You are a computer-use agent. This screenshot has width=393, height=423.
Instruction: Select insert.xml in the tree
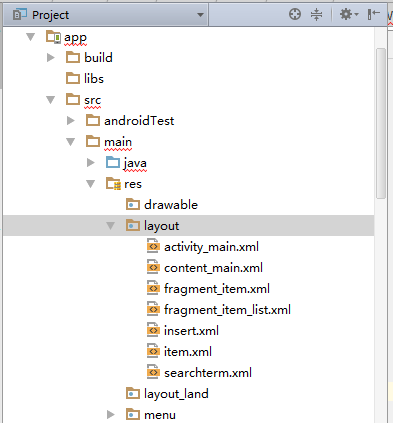pos(191,331)
